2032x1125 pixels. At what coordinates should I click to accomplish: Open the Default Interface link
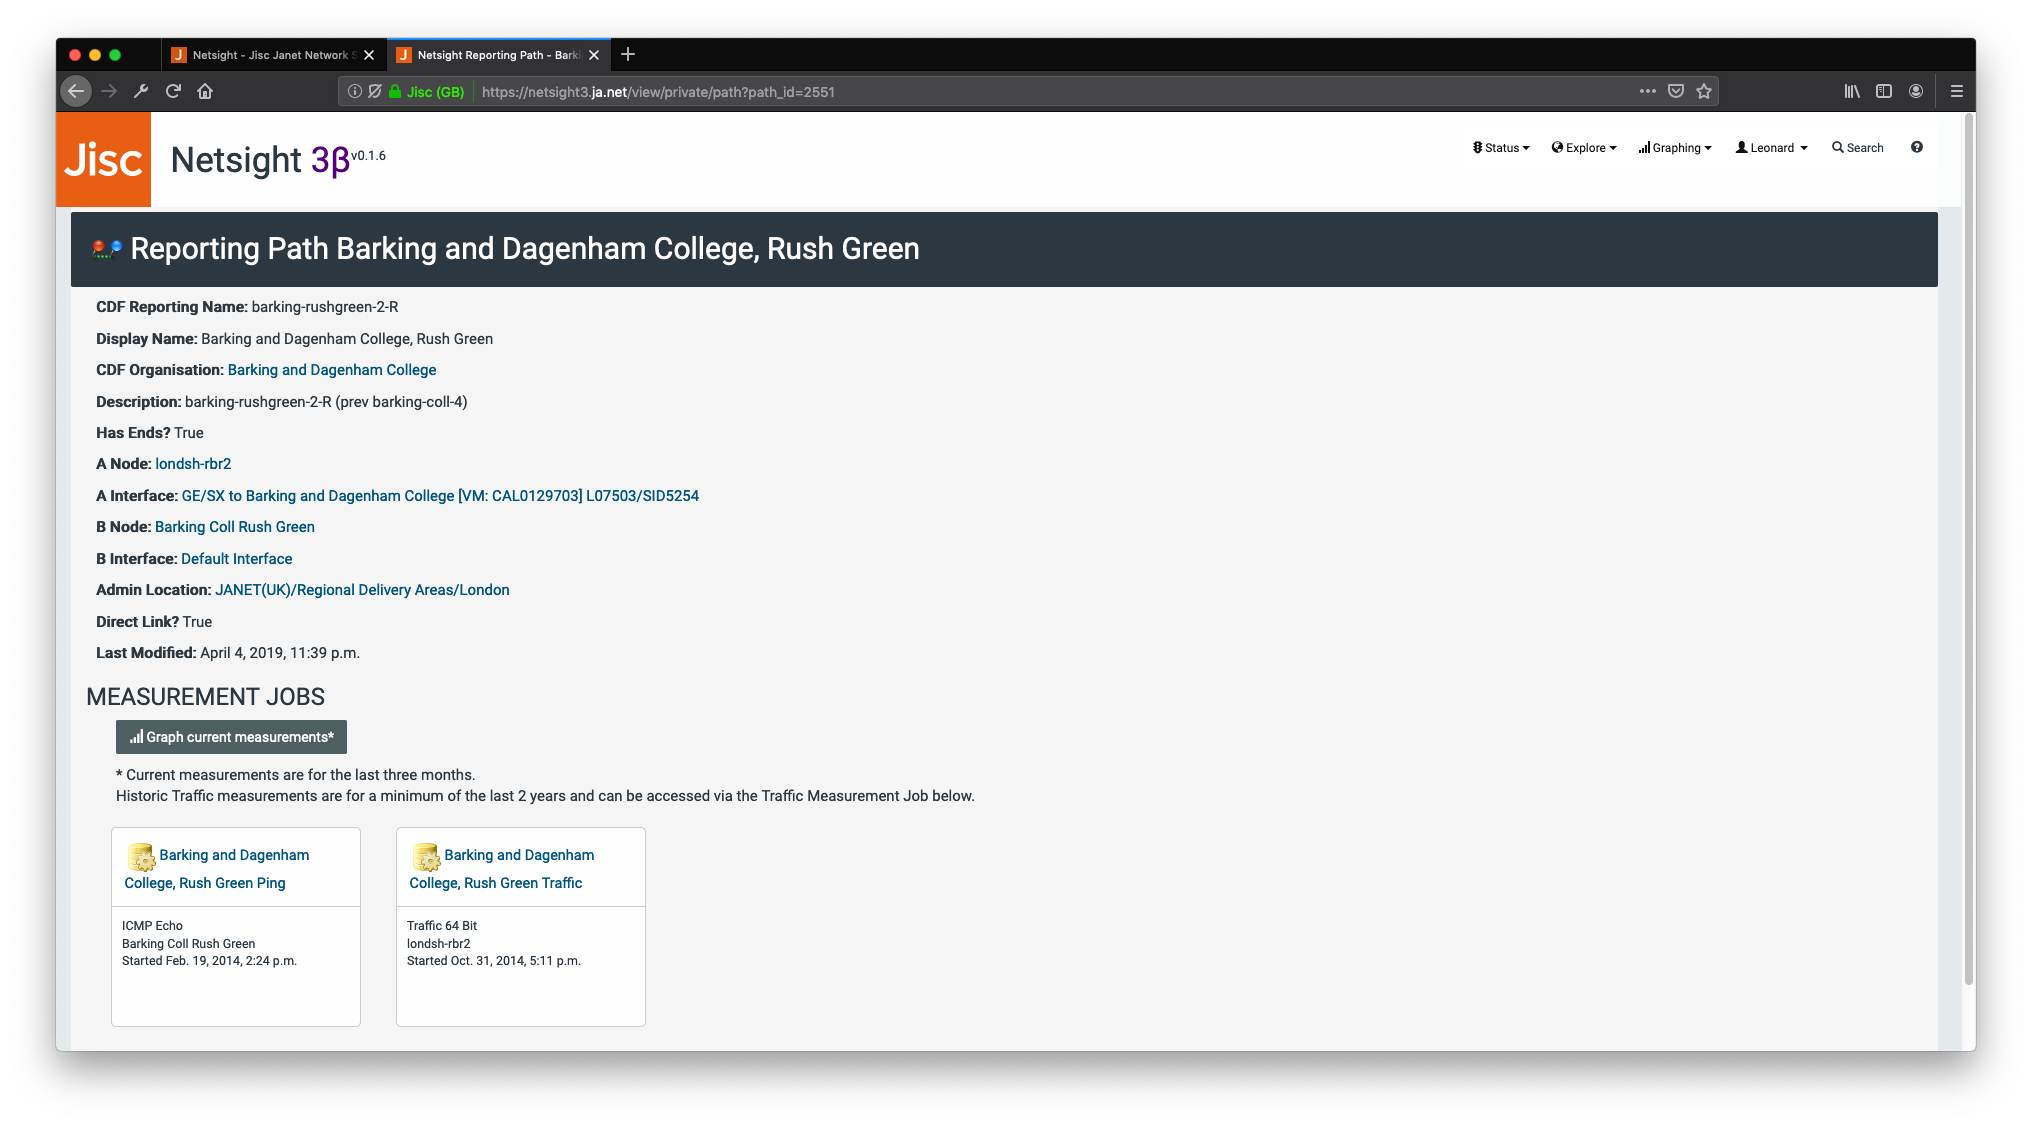coord(237,559)
